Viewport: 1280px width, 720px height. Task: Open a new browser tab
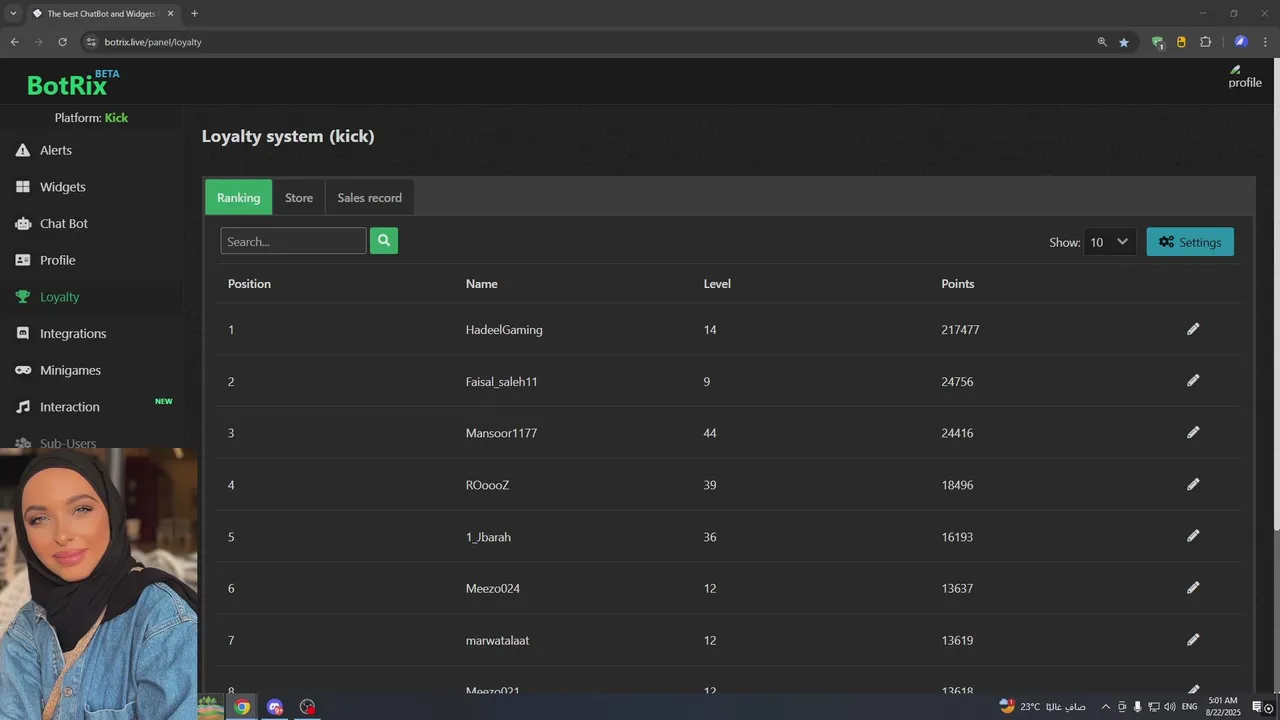(194, 13)
